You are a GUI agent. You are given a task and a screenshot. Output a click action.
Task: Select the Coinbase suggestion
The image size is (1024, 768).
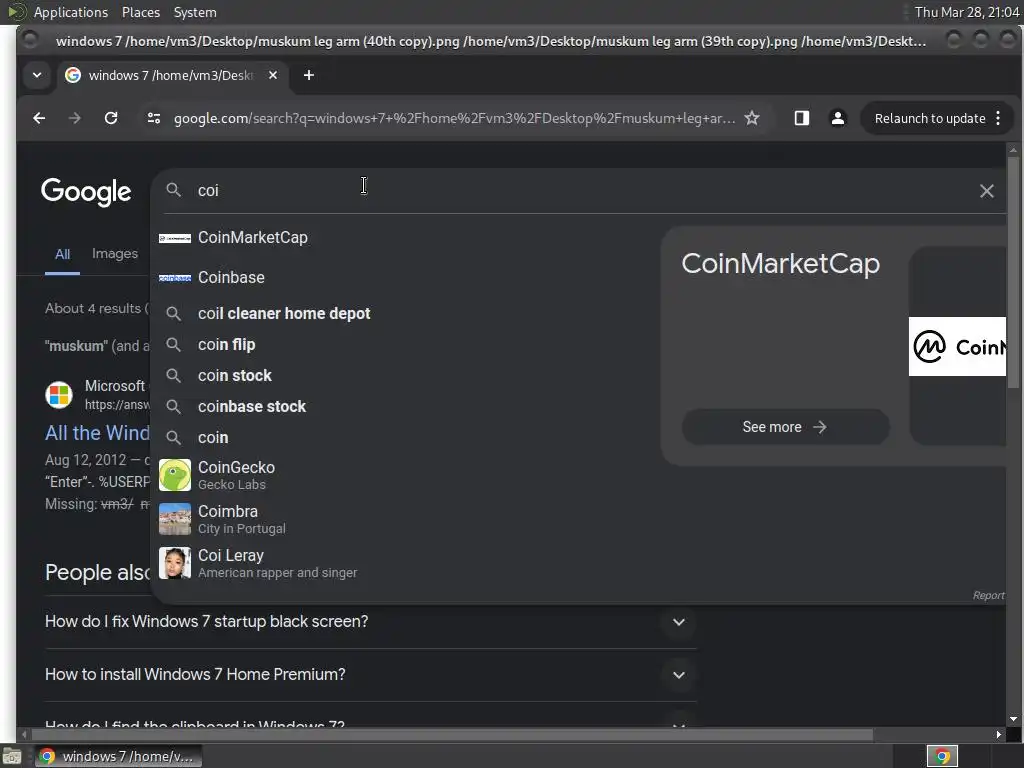pyautogui.click(x=405, y=278)
